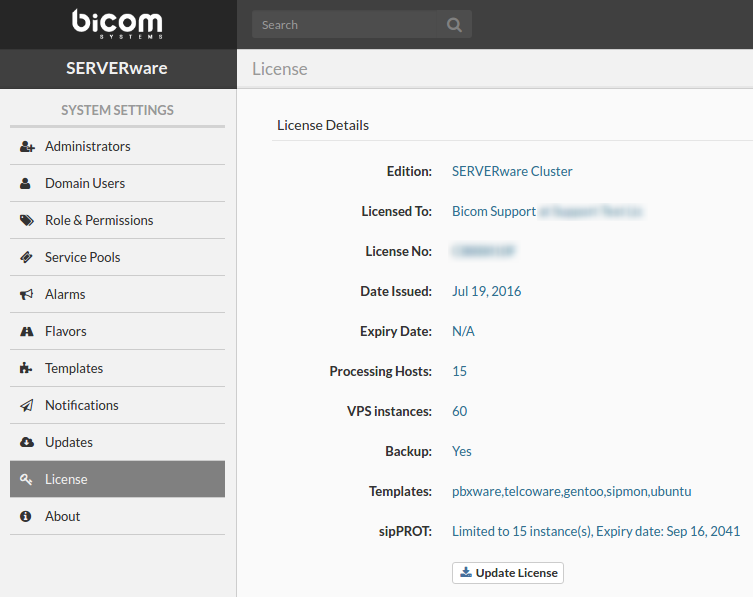Click the Updates cloud download icon
Screen dimensions: 753x597
(x=27, y=443)
